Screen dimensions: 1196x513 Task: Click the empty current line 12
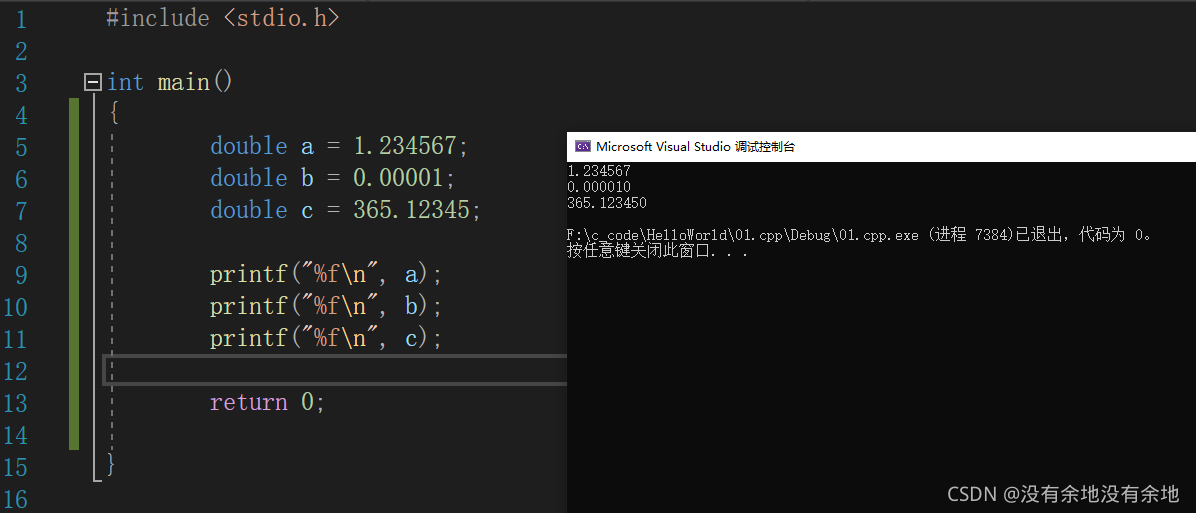click(x=335, y=370)
